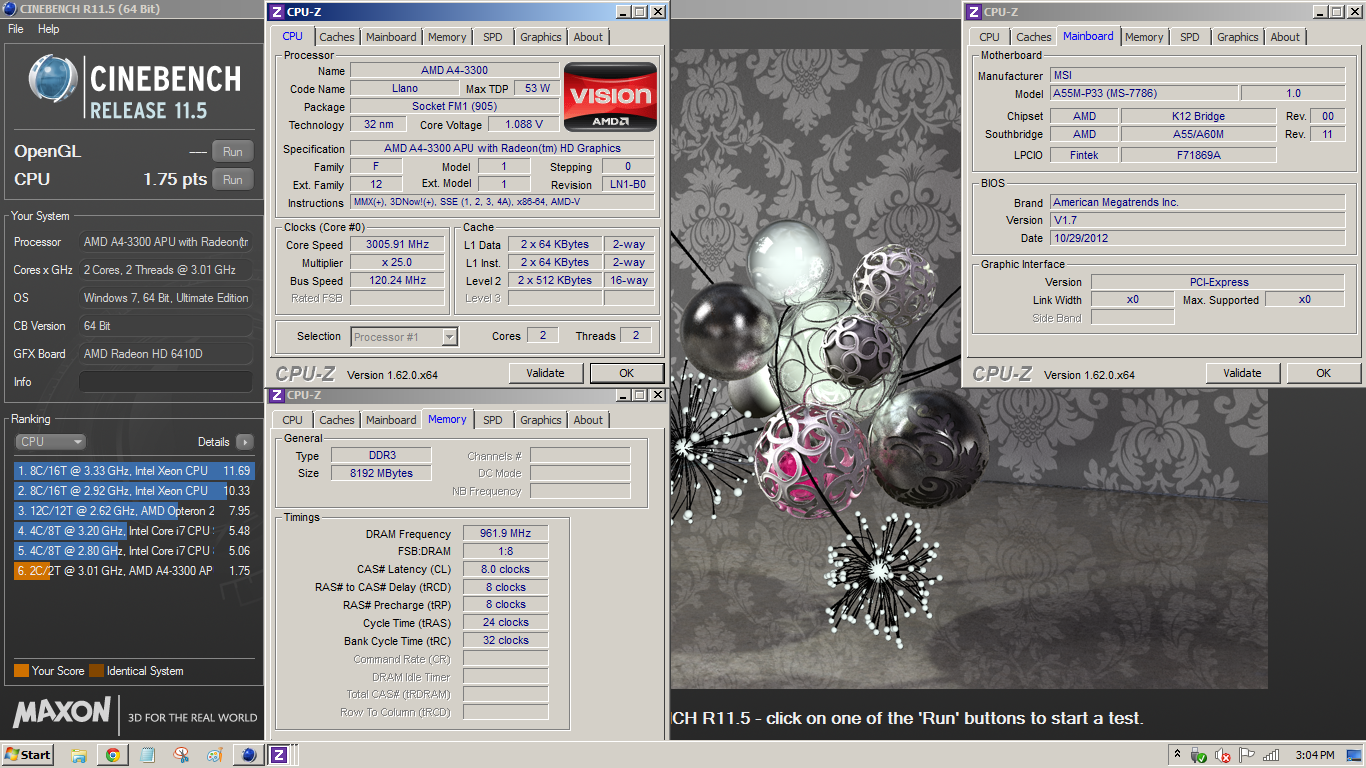
Task: Click OK in the CPU tab window
Action: (626, 373)
